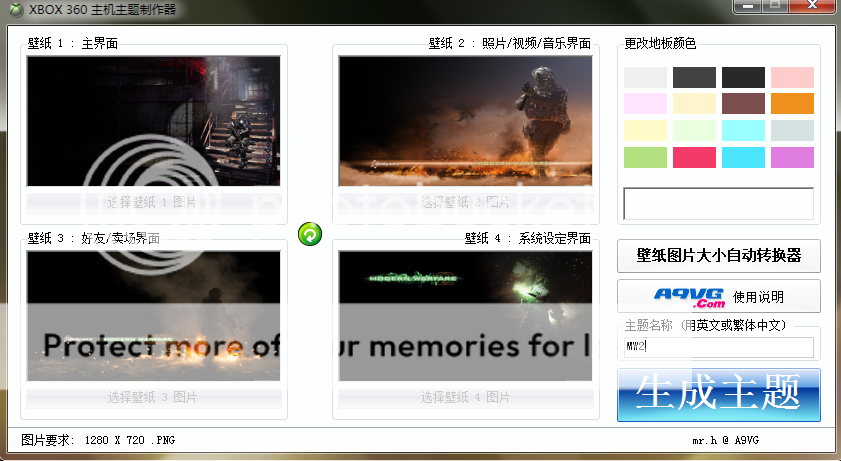Choose the hot pink color swatch

pyautogui.click(x=694, y=158)
